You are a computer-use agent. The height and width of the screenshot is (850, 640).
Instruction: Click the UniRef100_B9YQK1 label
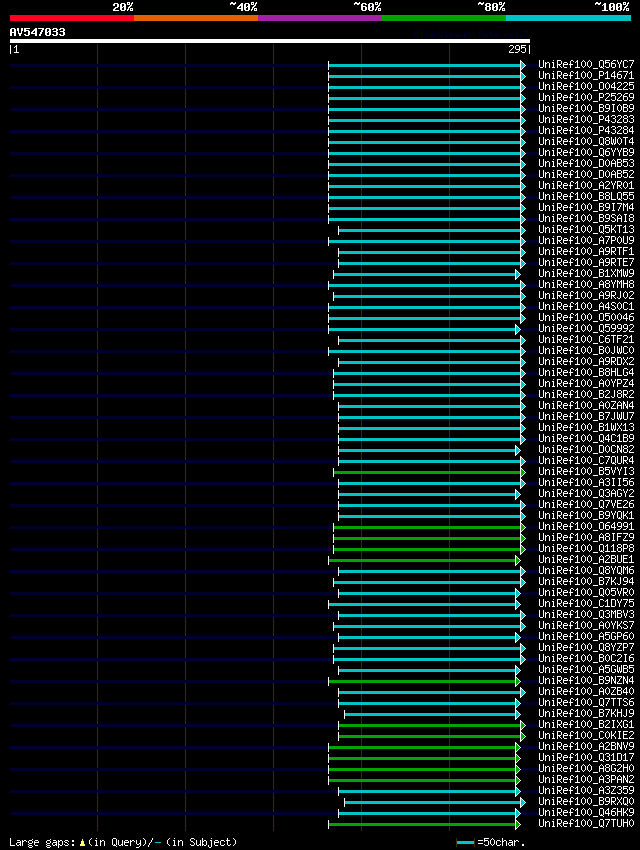586,516
